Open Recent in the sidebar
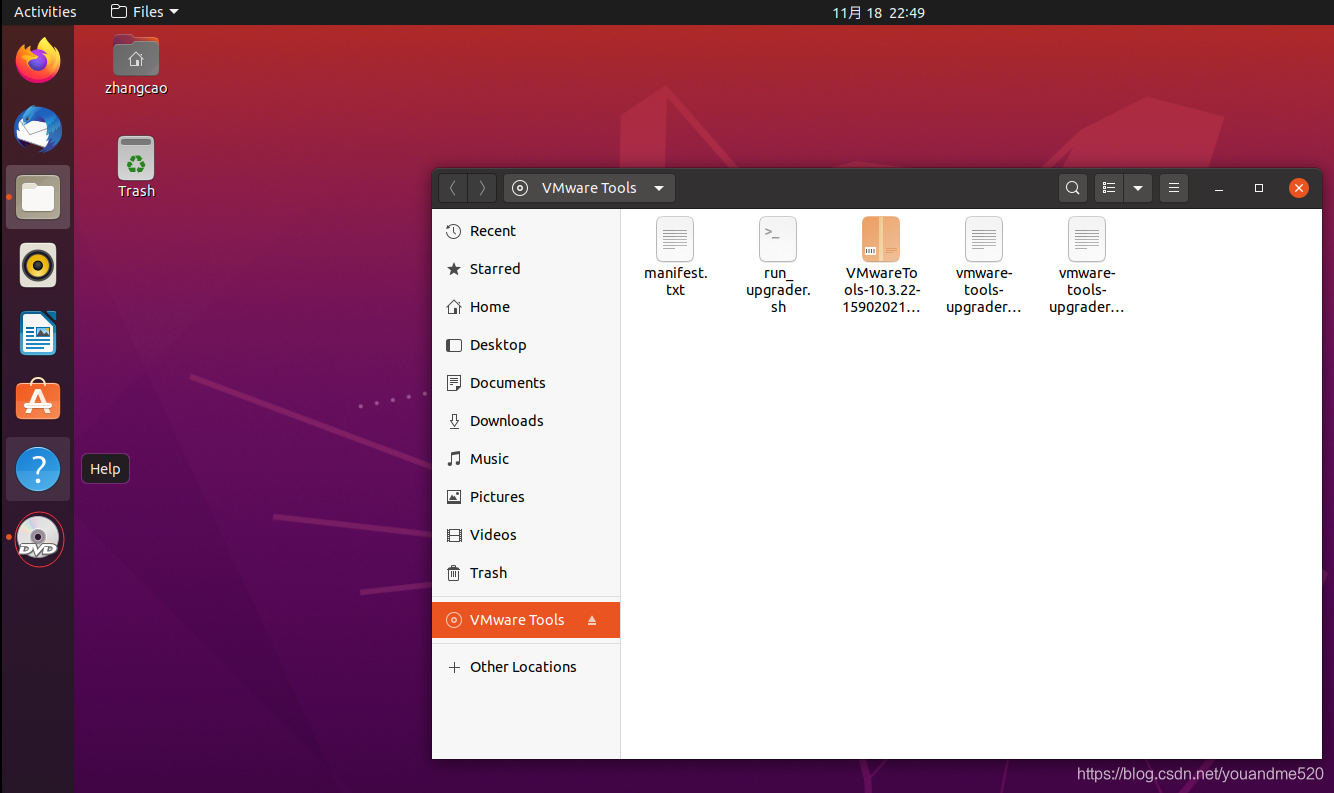 click(526, 231)
